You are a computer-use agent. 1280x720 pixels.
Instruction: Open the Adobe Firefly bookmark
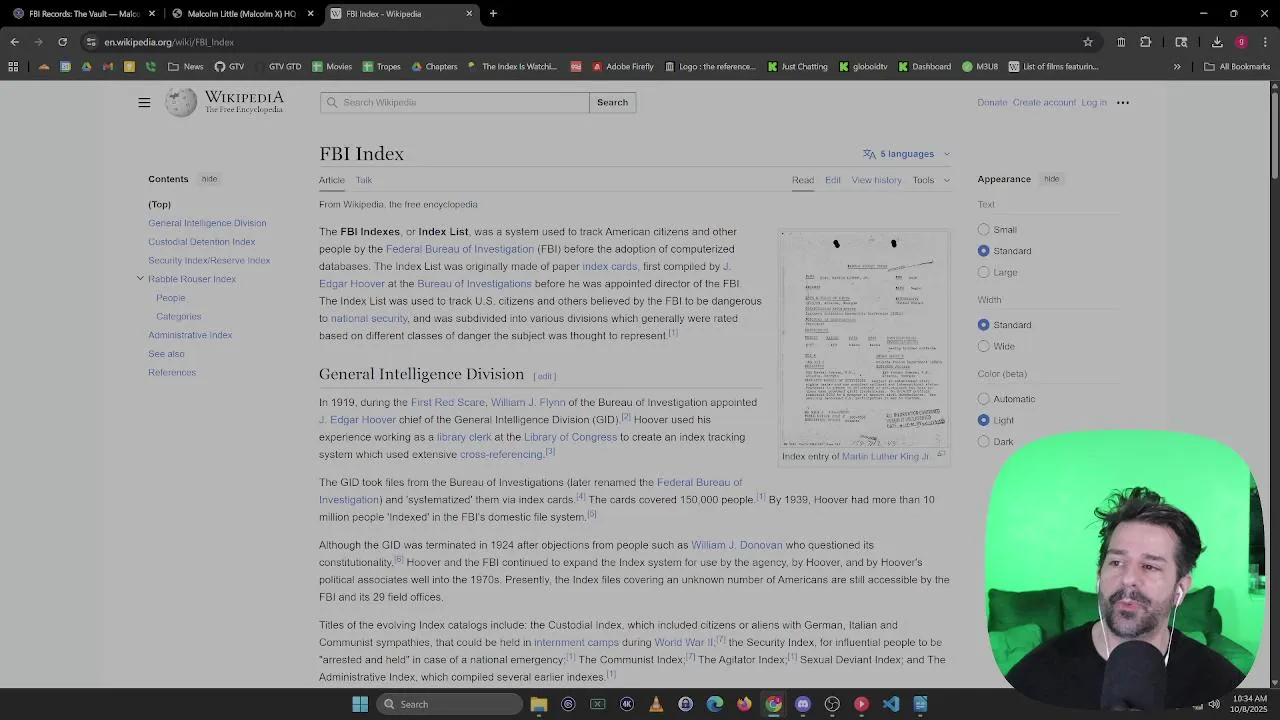(x=622, y=67)
